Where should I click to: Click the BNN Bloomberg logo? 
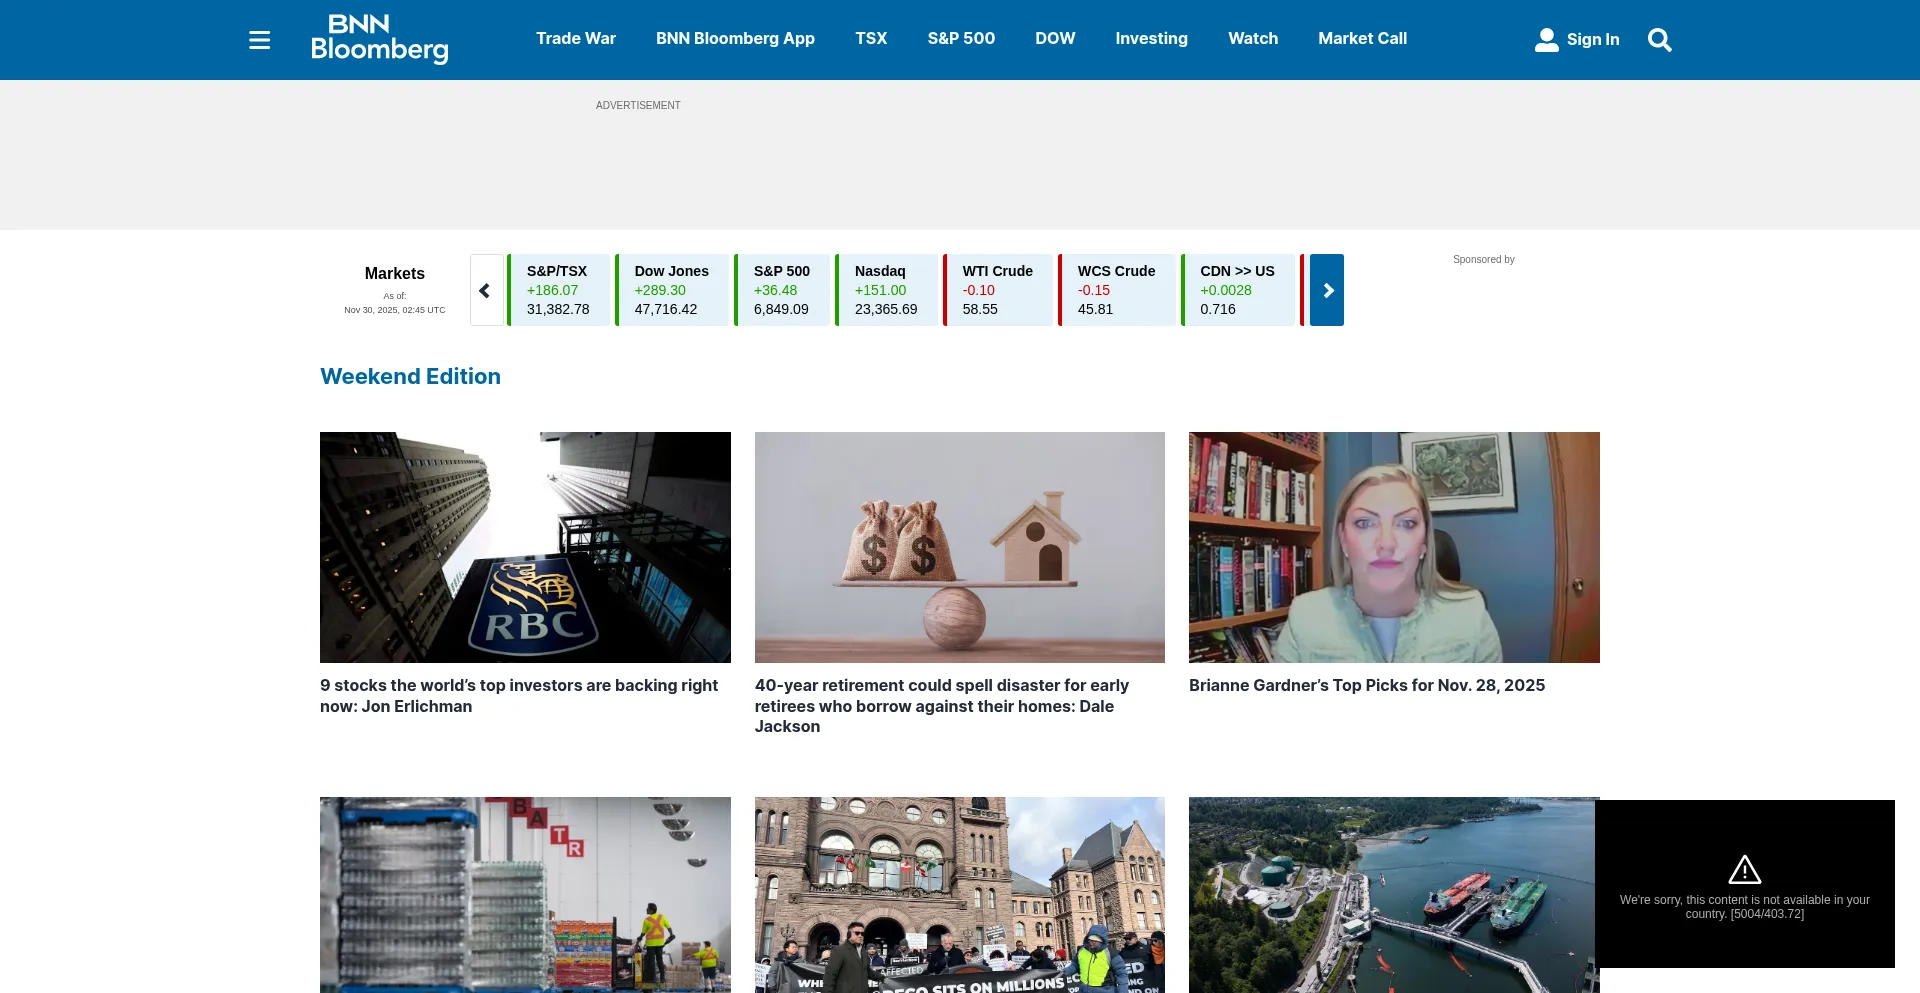click(379, 39)
